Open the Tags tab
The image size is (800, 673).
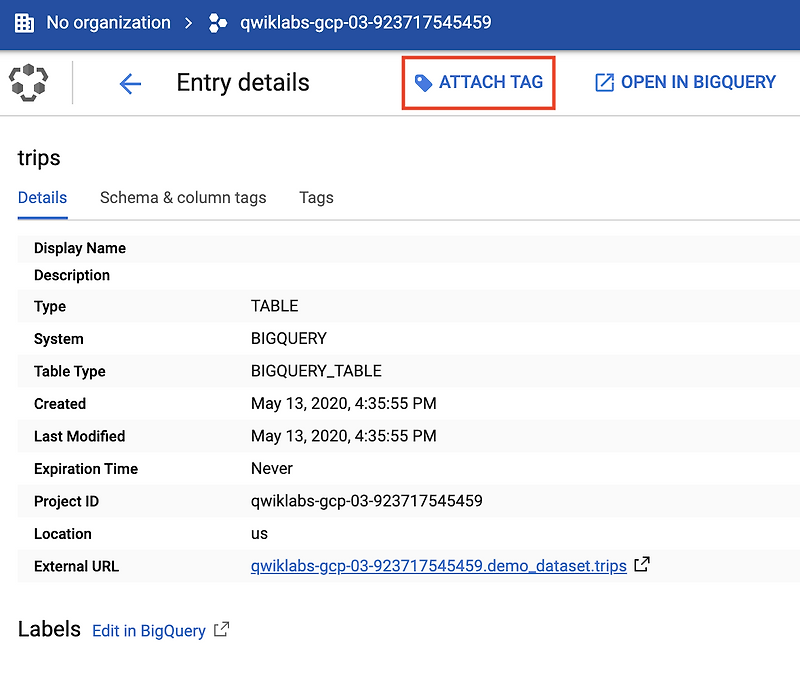tap(315, 197)
